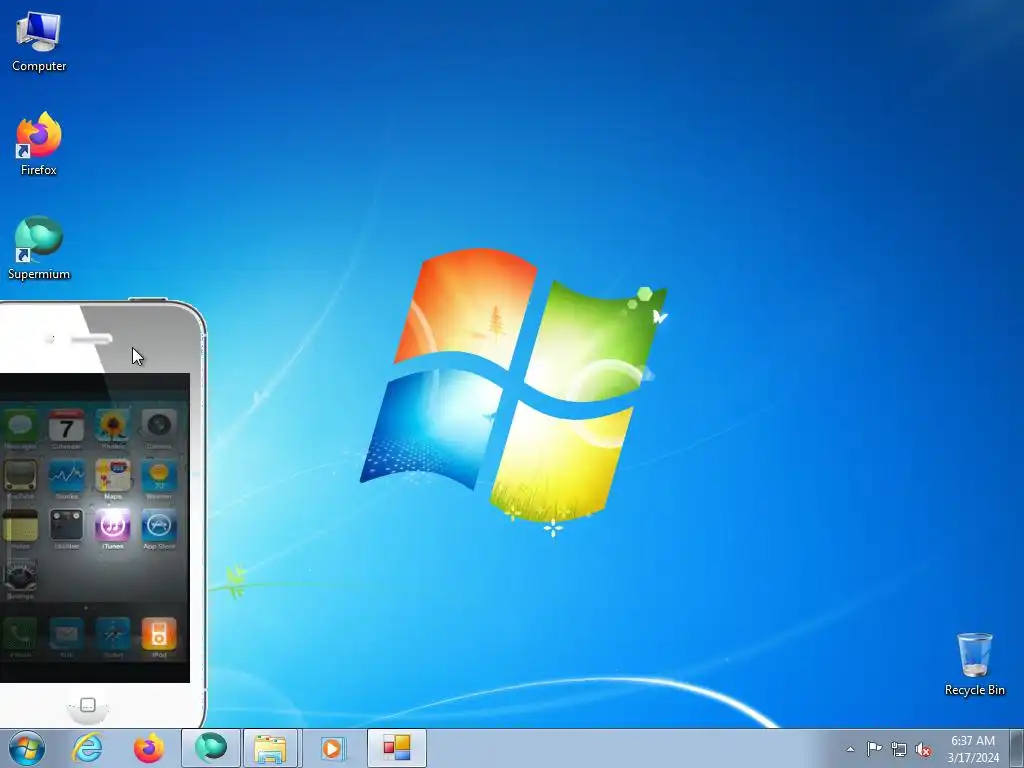Switch to Supermium in the taskbar
The height and width of the screenshot is (768, 1024).
[x=211, y=748]
